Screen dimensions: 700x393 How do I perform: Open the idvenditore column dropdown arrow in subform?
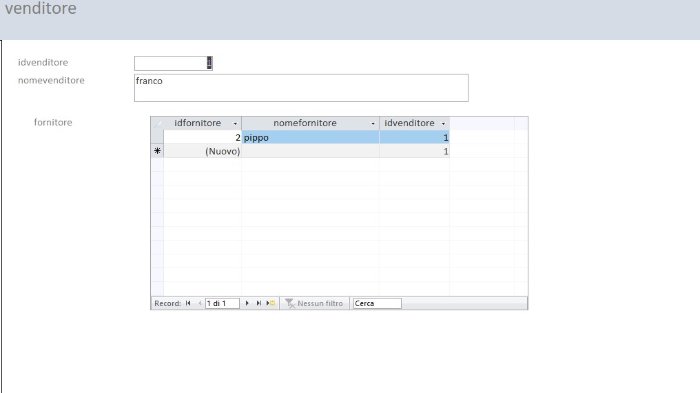[x=443, y=123]
